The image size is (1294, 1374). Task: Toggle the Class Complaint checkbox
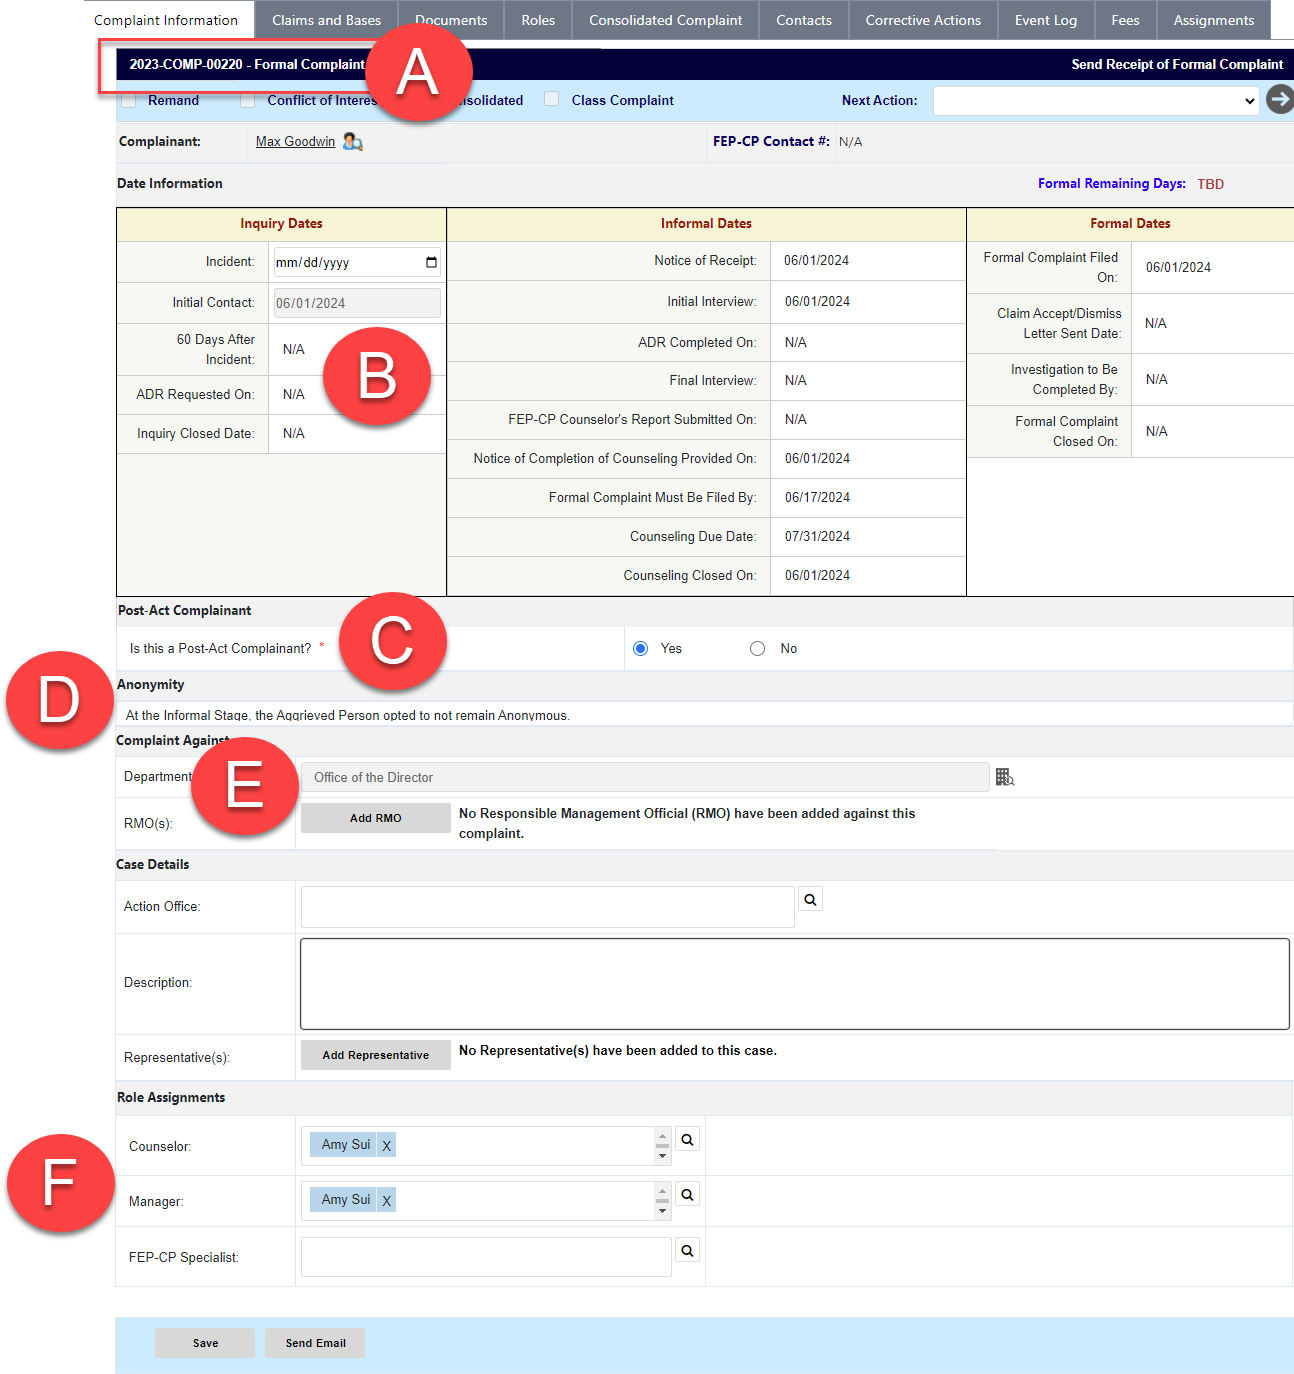[552, 99]
